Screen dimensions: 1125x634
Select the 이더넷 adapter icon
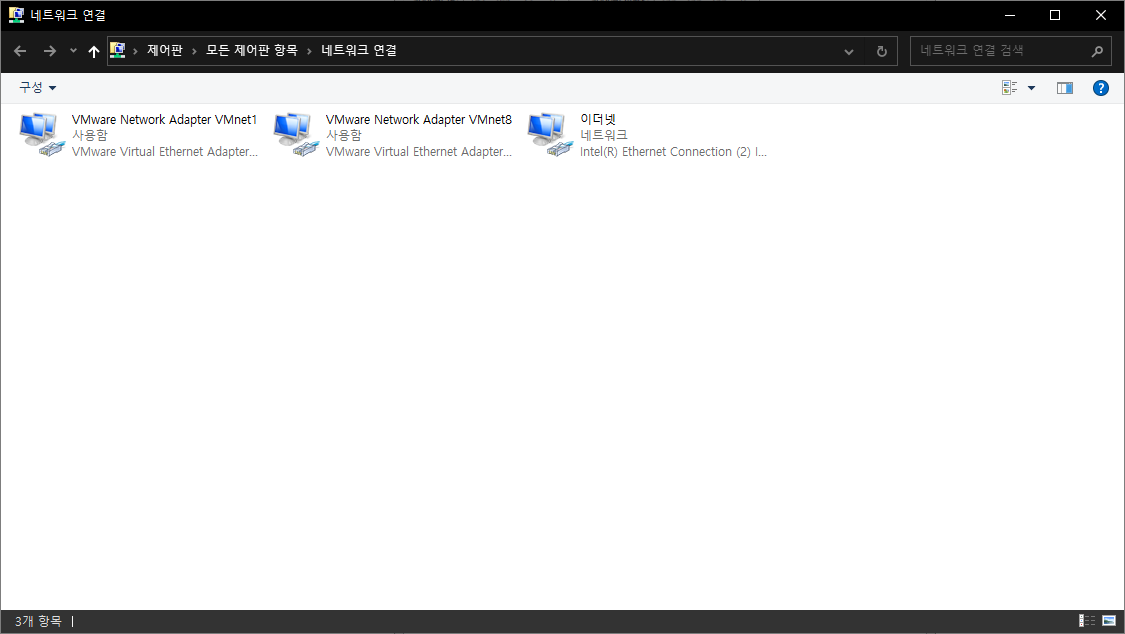tap(550, 134)
